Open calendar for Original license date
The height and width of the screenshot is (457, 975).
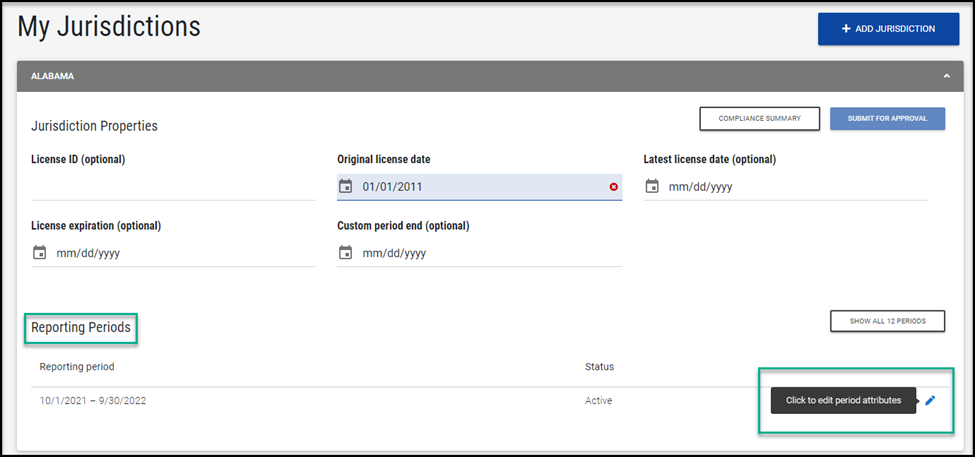[x=346, y=186]
